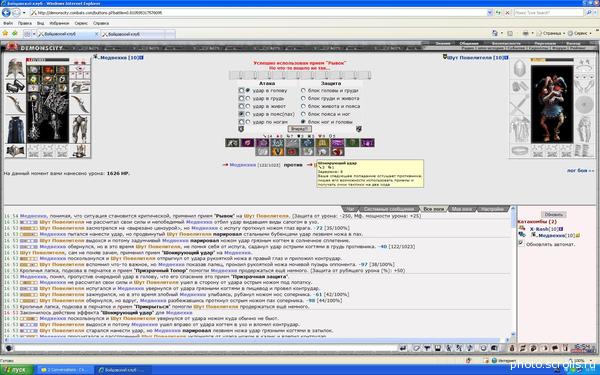The height and width of the screenshot is (375, 600).
Task: Toggle 'Обновлять автомат.' checkbox
Action: (520, 243)
